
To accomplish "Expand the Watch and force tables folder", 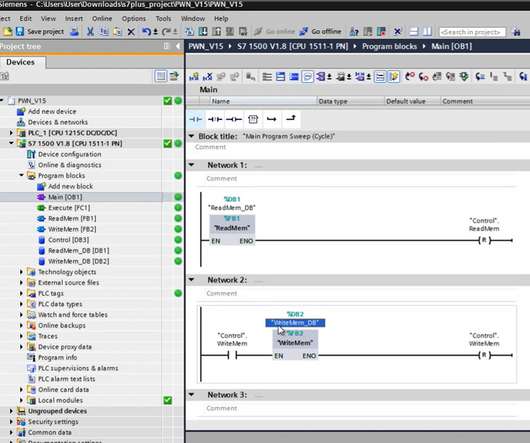I will 21,315.
